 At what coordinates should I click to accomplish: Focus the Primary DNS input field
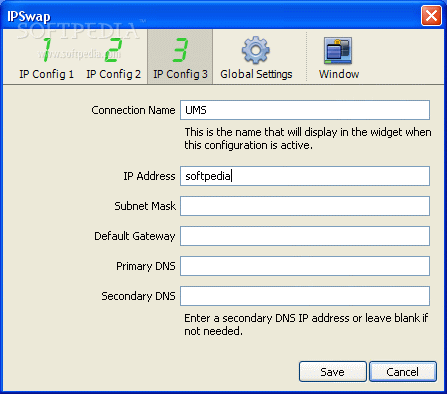click(x=305, y=266)
